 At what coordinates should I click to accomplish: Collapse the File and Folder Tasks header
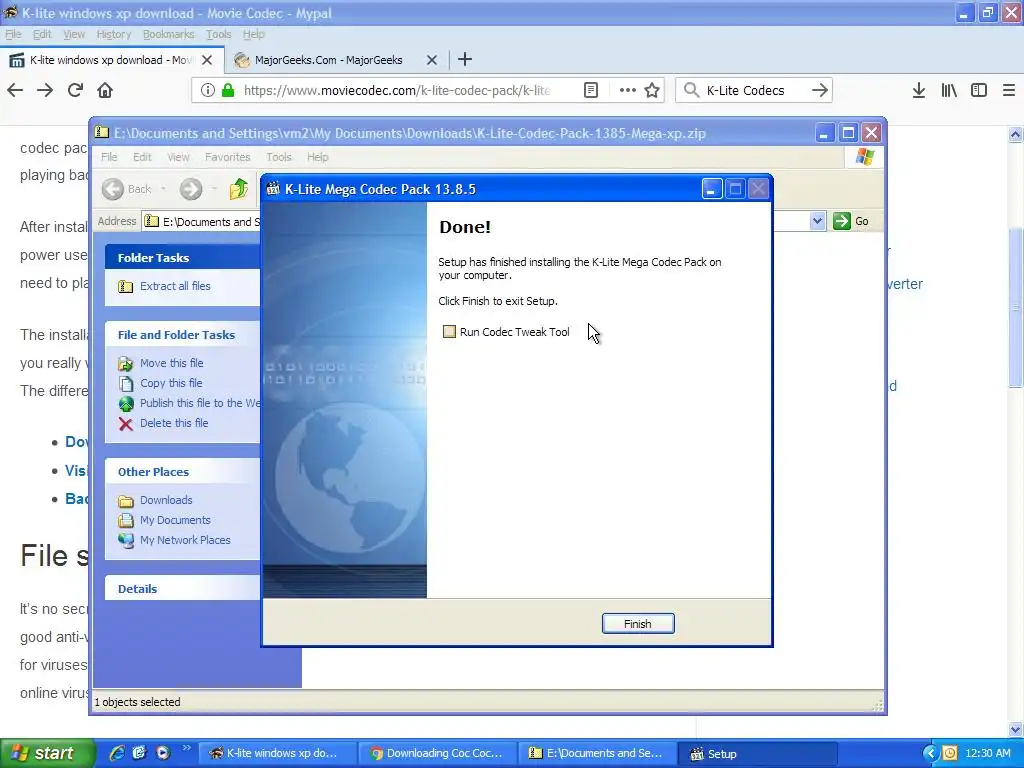point(182,334)
